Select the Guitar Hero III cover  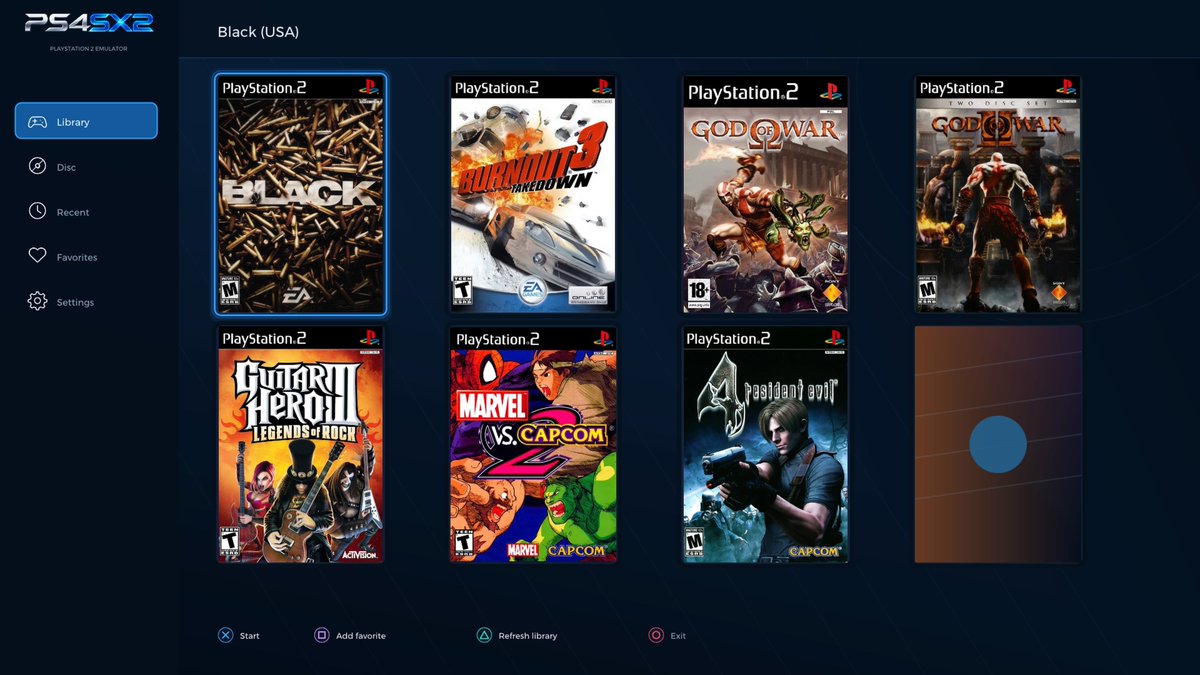[x=300, y=444]
